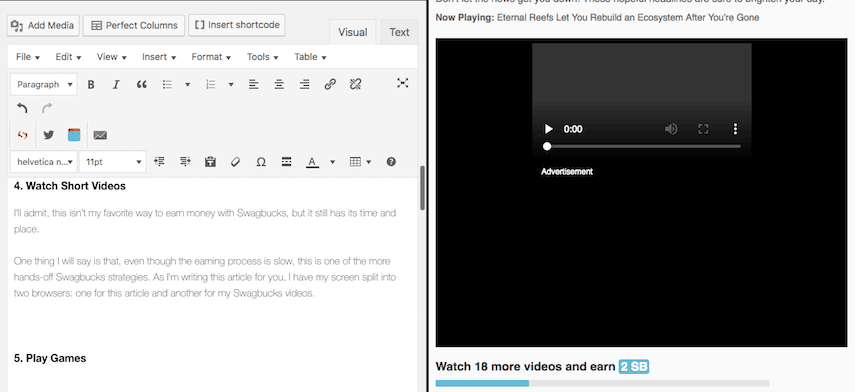Viewport: 855px width, 392px height.
Task: Open the Insert menu
Action: (x=159, y=57)
